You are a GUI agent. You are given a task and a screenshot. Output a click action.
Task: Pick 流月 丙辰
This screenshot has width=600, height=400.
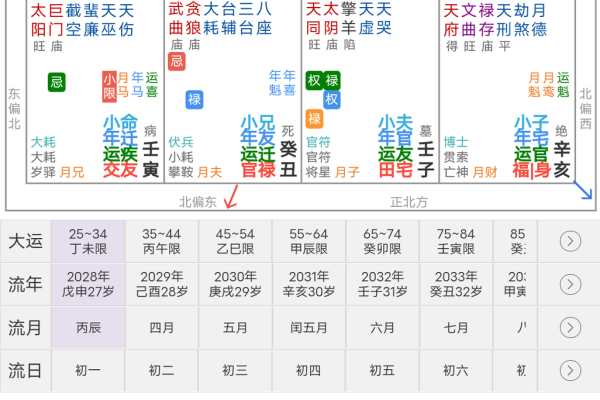pos(88,328)
